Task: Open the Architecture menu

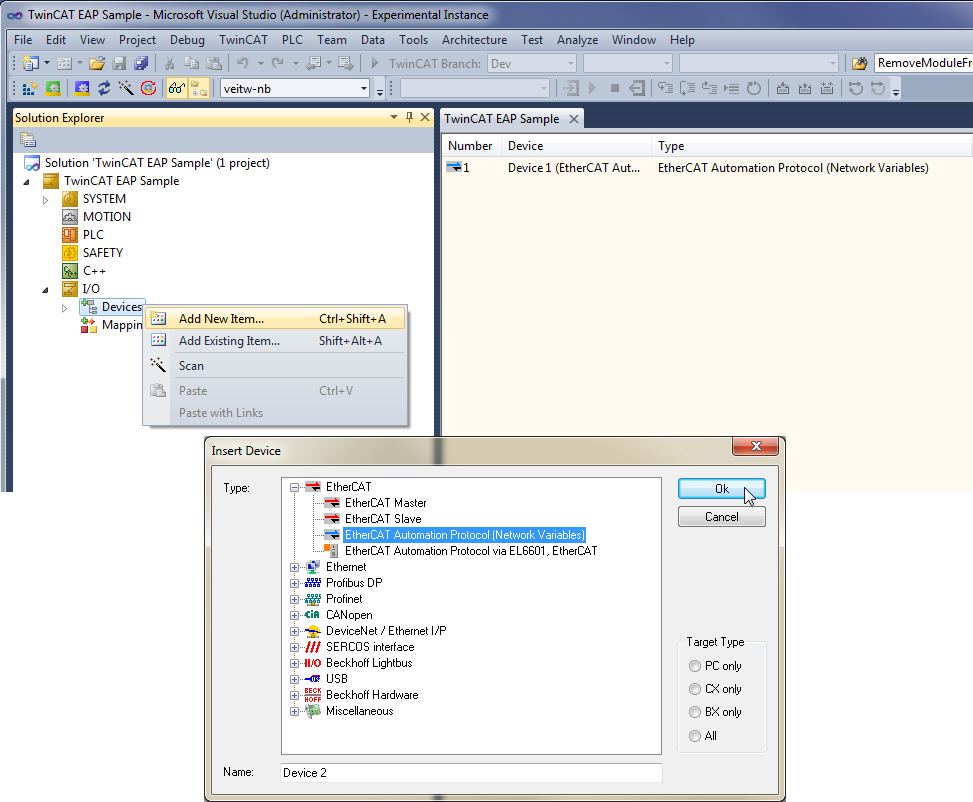Action: coord(474,40)
